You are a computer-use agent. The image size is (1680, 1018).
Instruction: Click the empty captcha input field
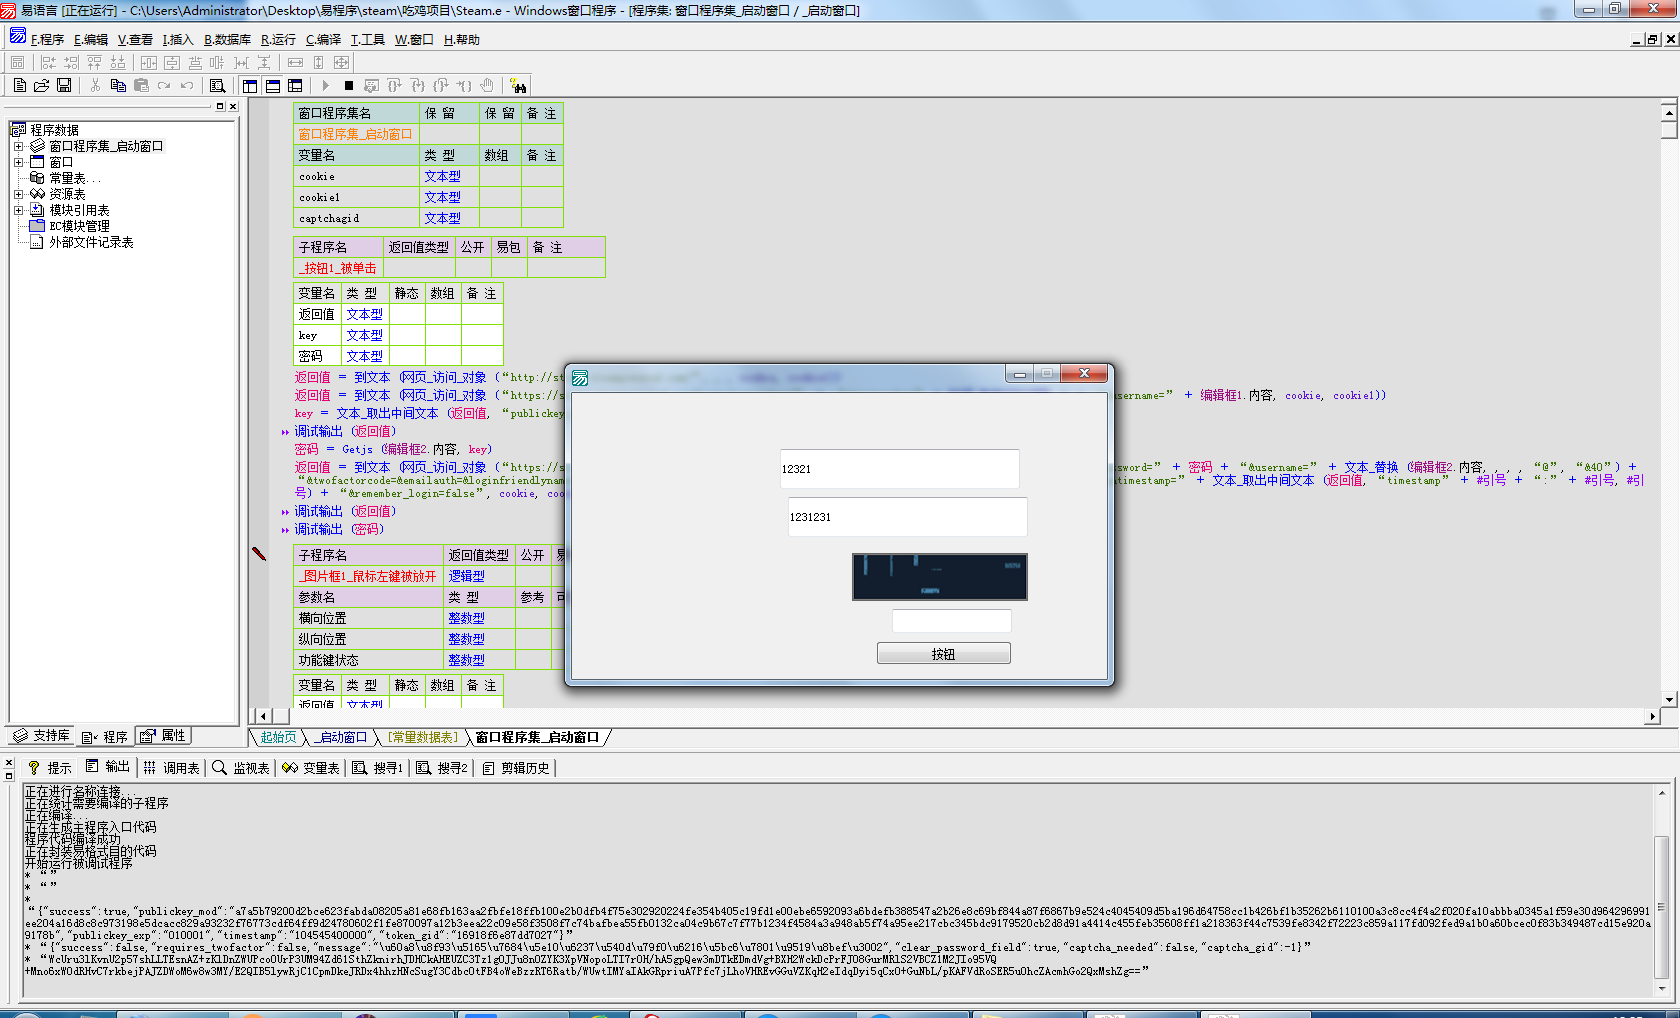pos(951,621)
